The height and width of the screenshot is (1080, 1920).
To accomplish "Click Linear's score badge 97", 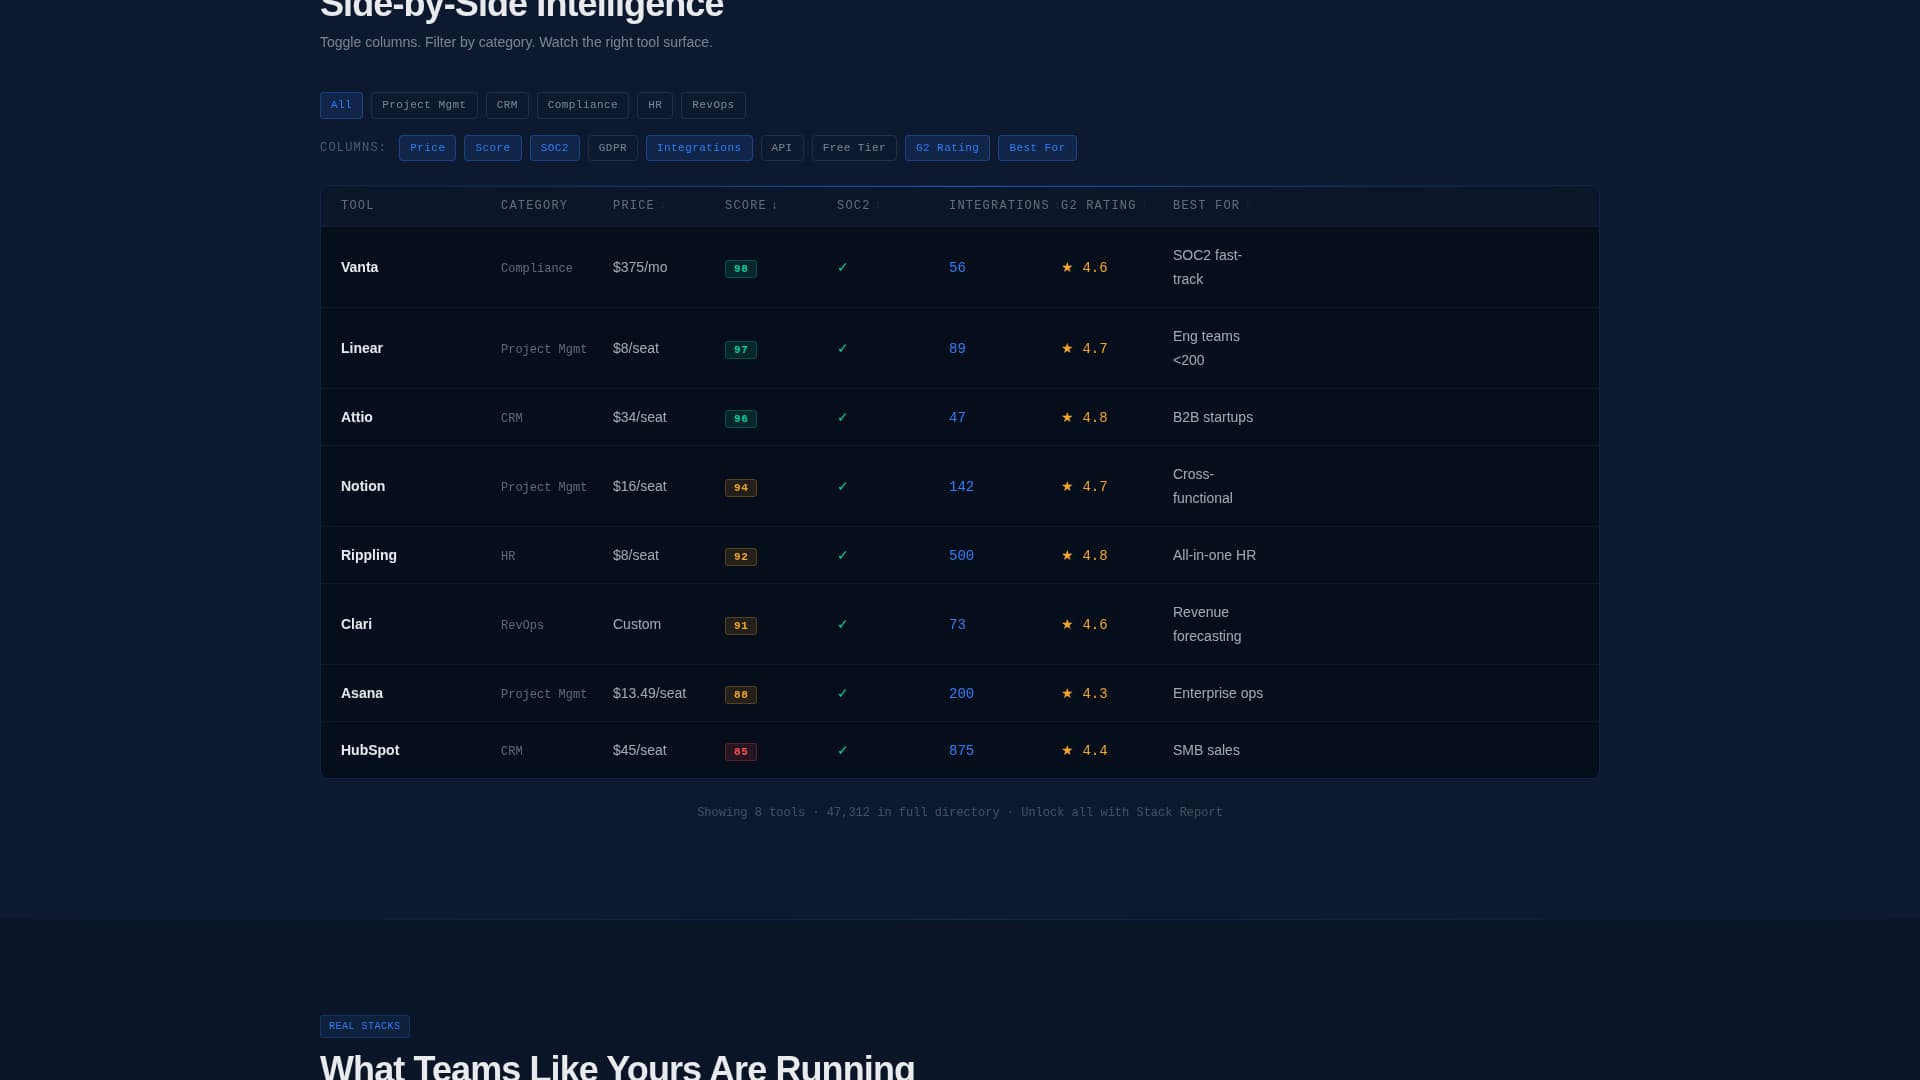I will click(741, 350).
